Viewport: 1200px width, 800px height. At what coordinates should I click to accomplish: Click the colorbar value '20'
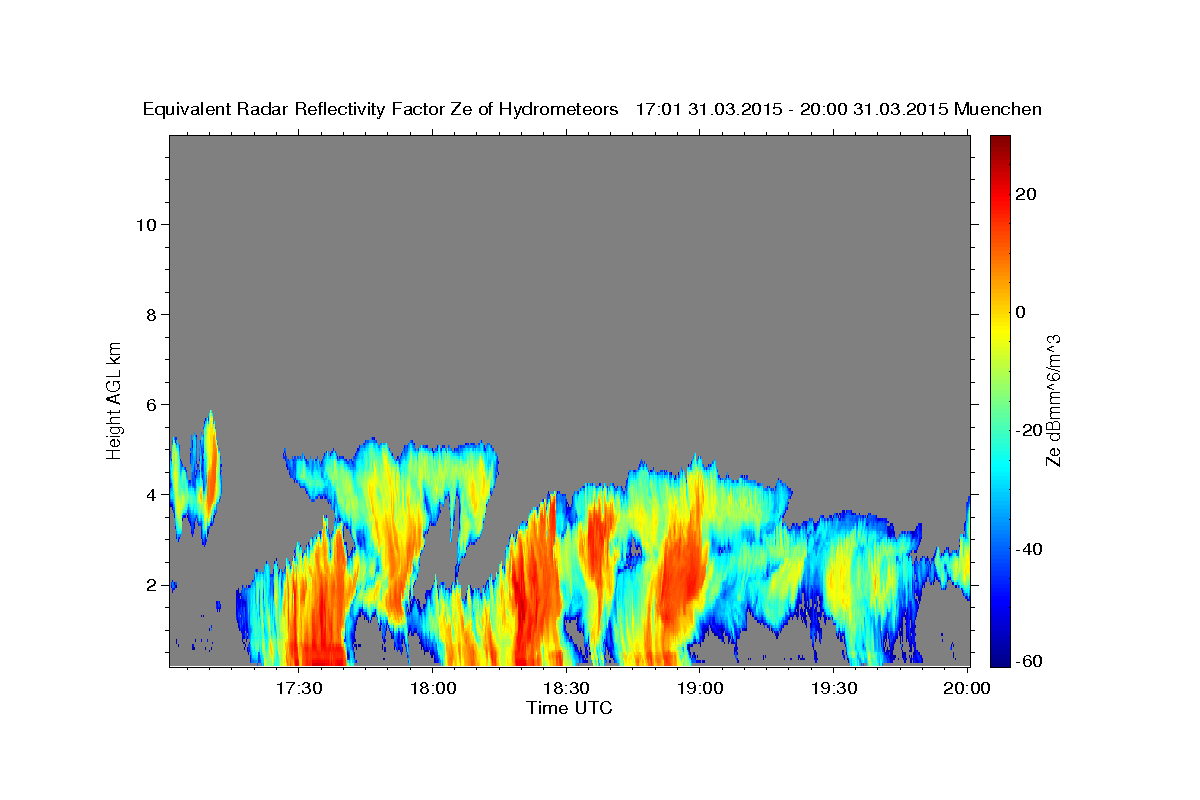1026,194
